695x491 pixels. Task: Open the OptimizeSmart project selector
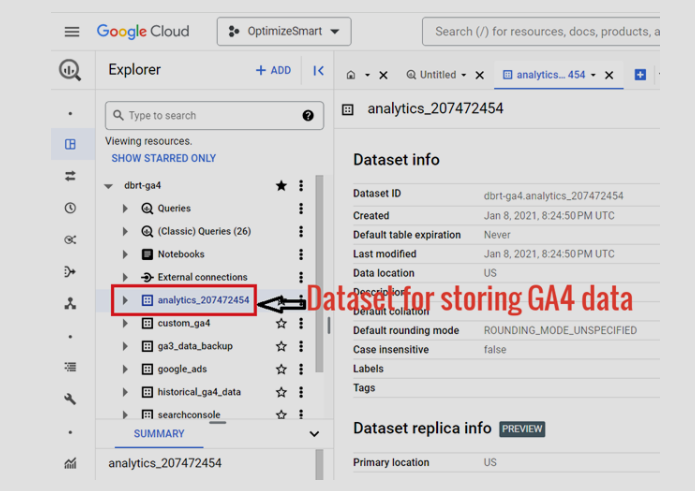(284, 31)
